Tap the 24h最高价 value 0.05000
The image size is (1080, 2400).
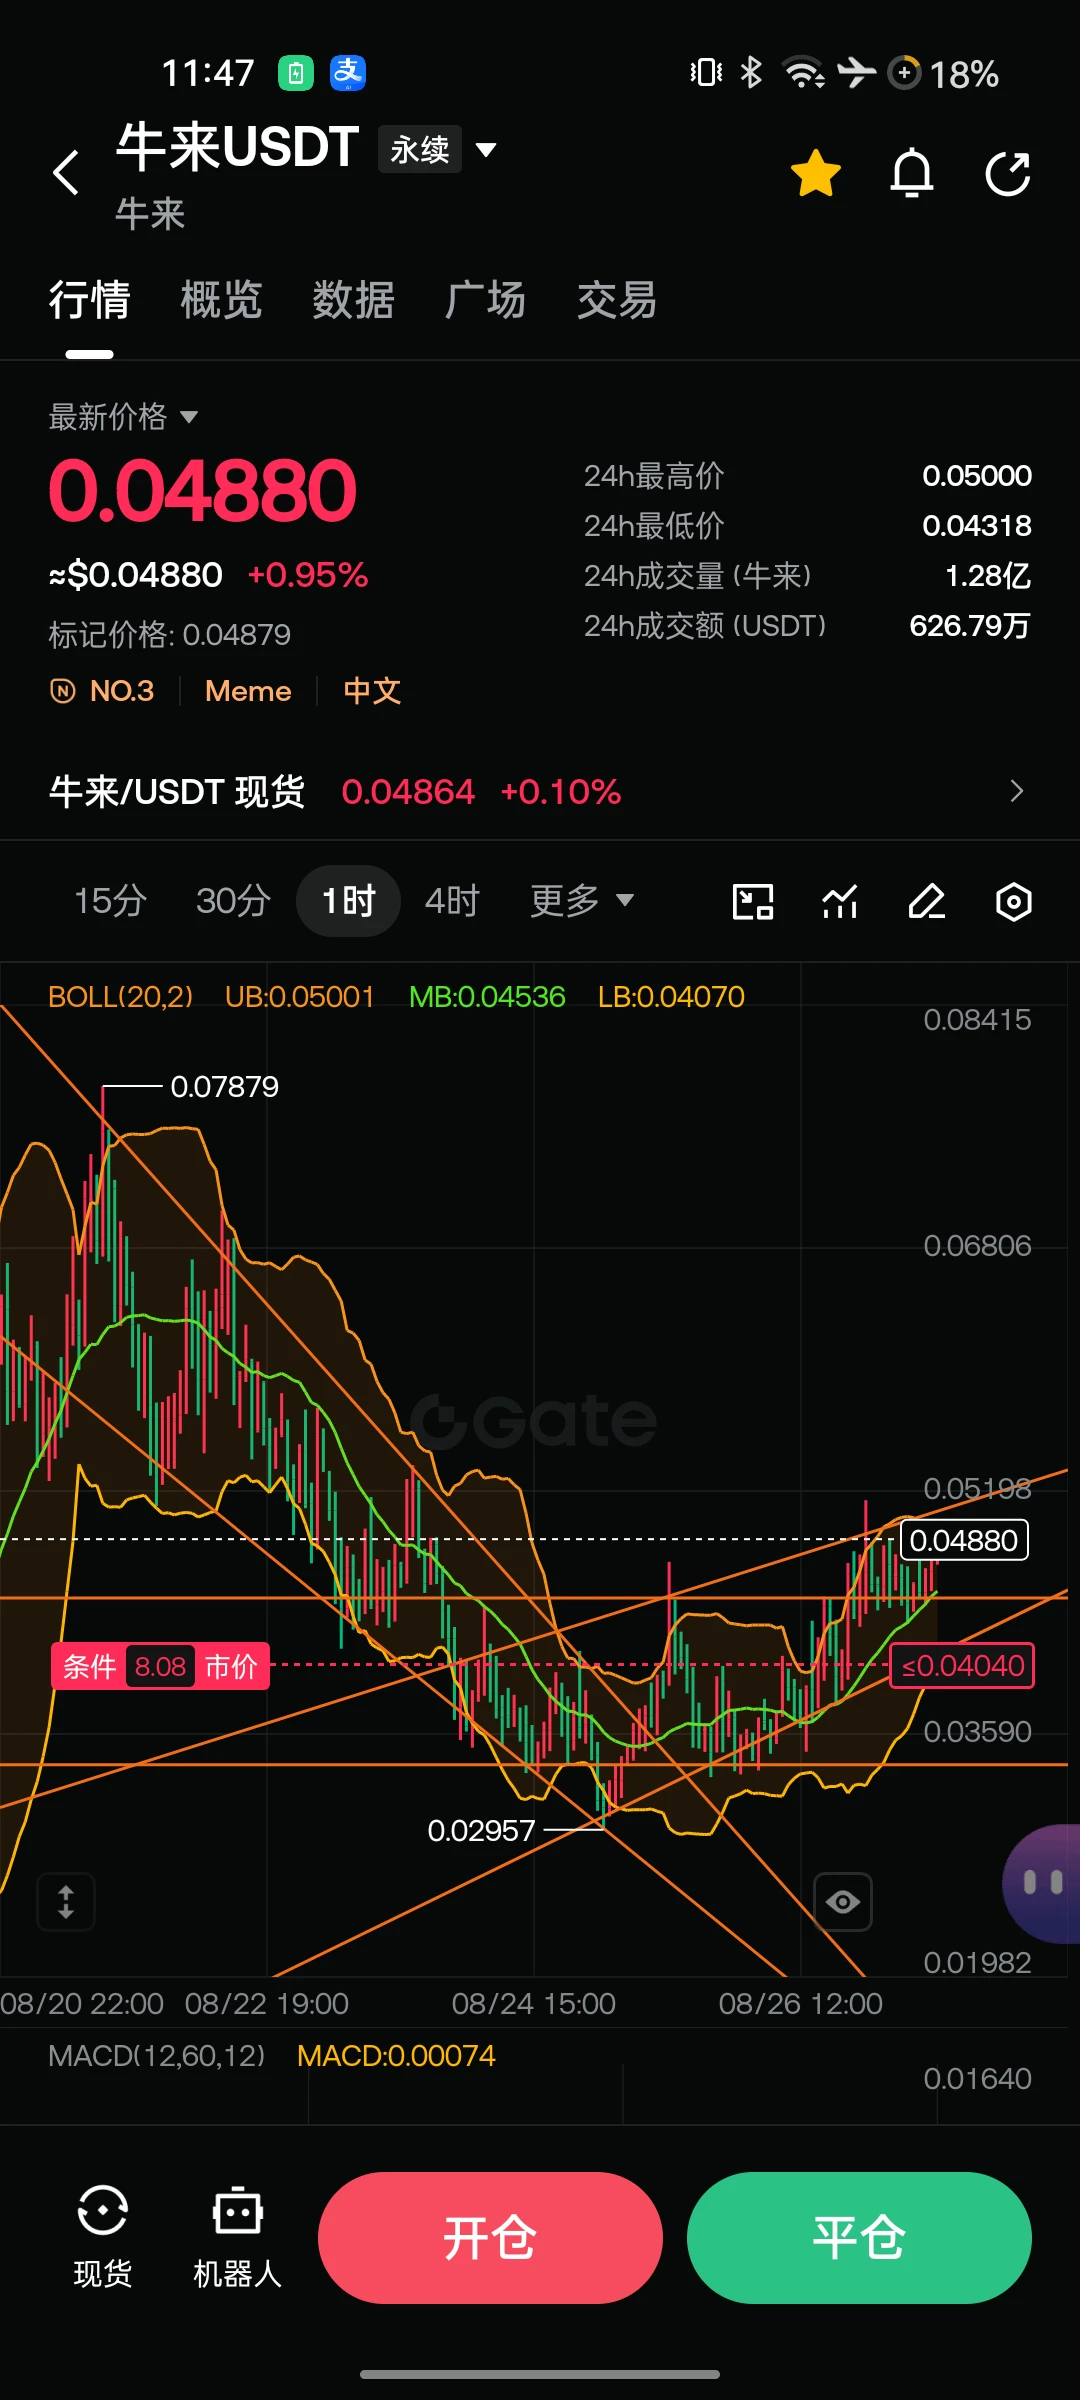(977, 476)
